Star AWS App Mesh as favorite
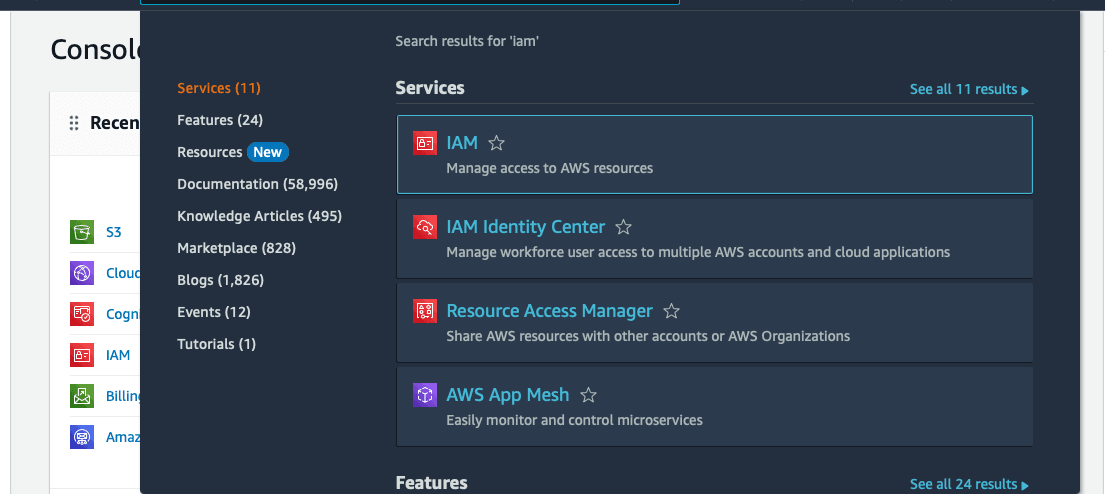The width and height of the screenshot is (1105, 494). tap(588, 395)
